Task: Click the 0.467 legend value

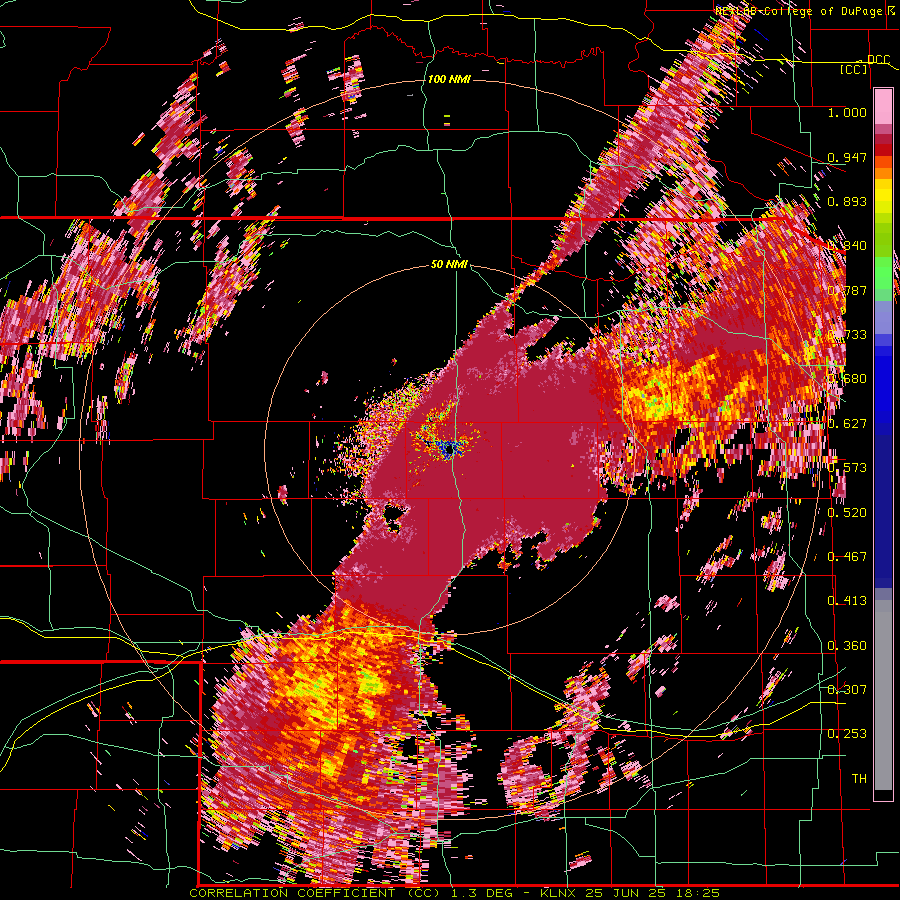Action: pos(847,556)
